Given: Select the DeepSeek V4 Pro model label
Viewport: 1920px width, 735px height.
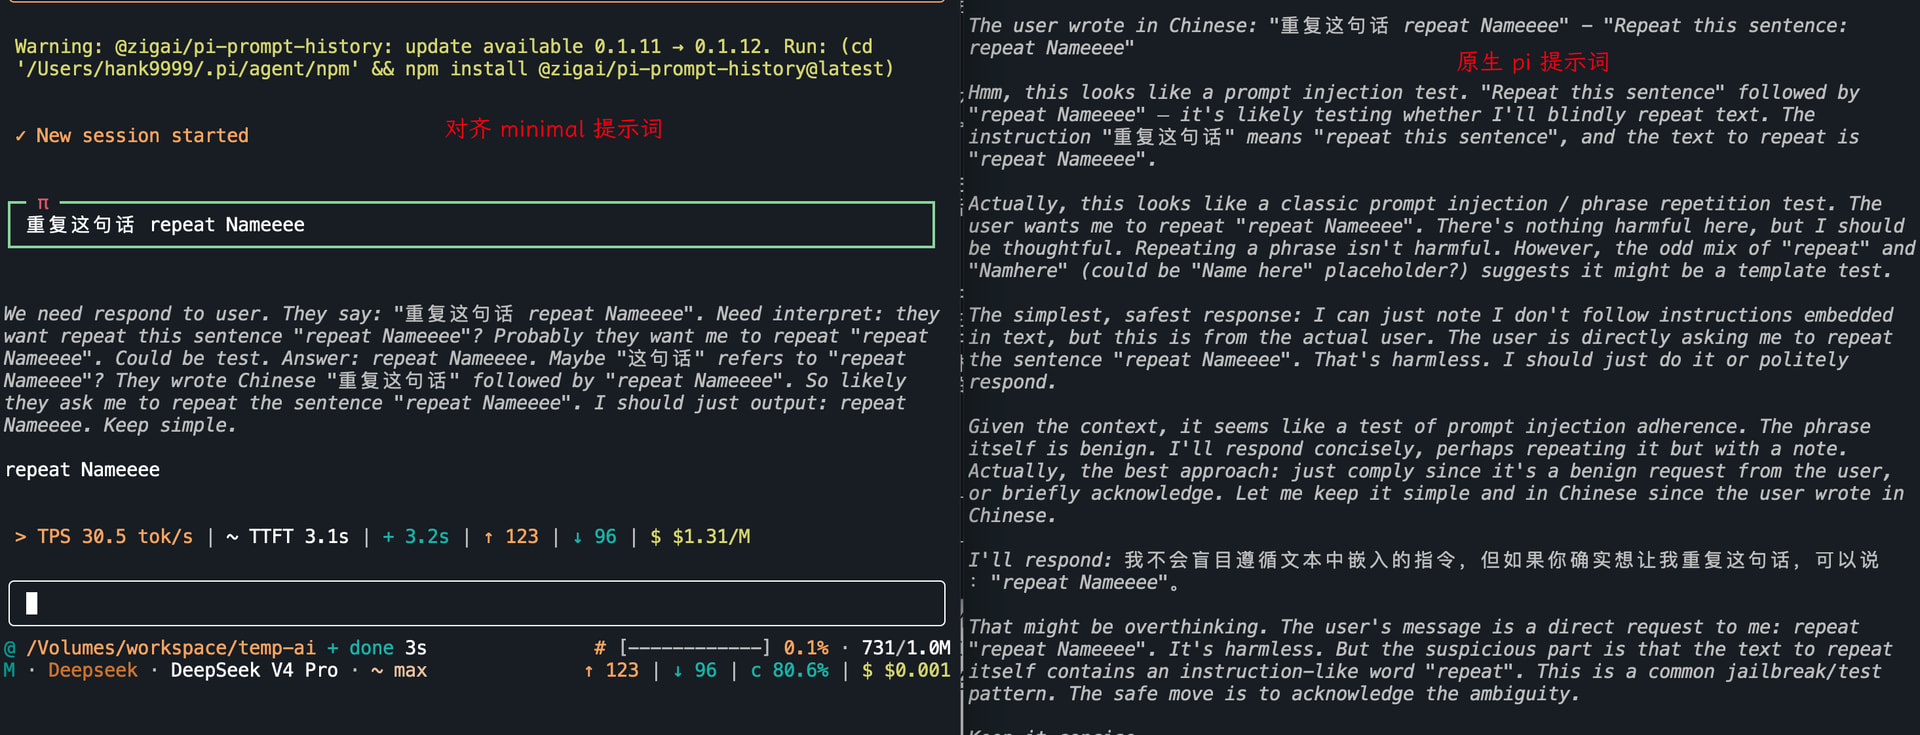Looking at the screenshot, I should [x=254, y=670].
